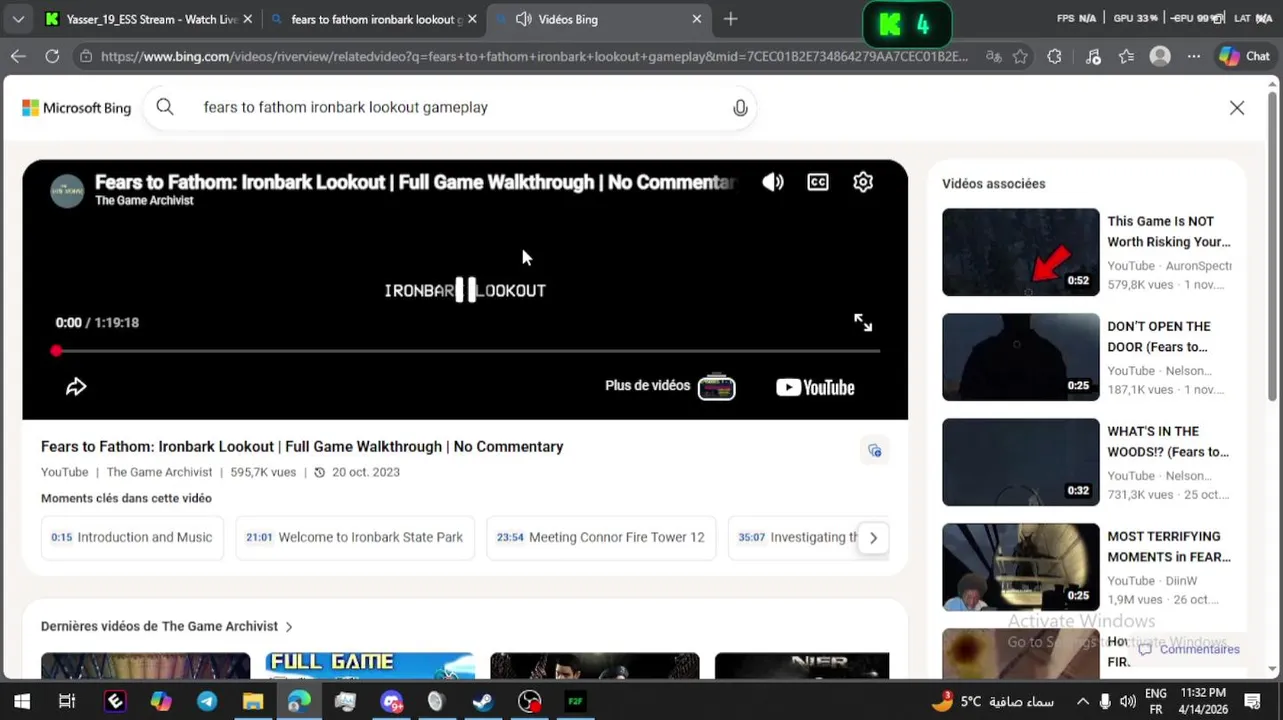
Task: Open a new browser tab with the plus
Action: coord(731,19)
